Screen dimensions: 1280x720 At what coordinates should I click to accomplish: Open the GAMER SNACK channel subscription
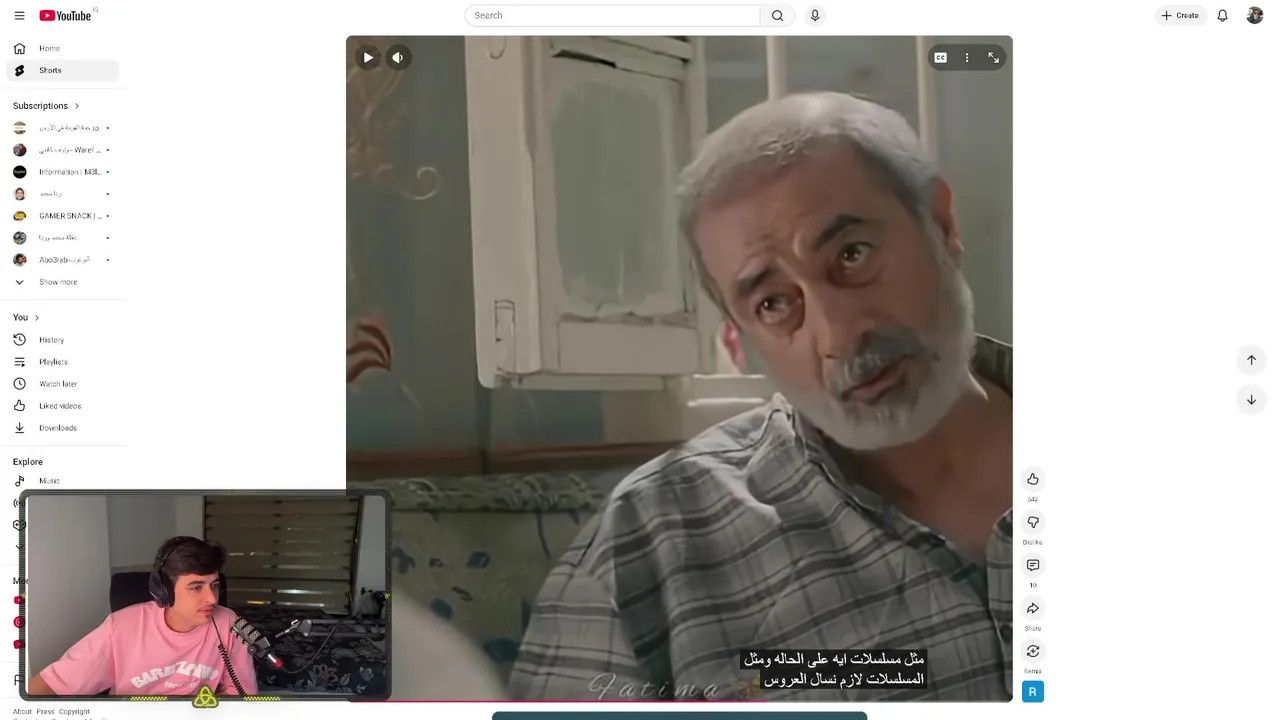[x=62, y=216]
